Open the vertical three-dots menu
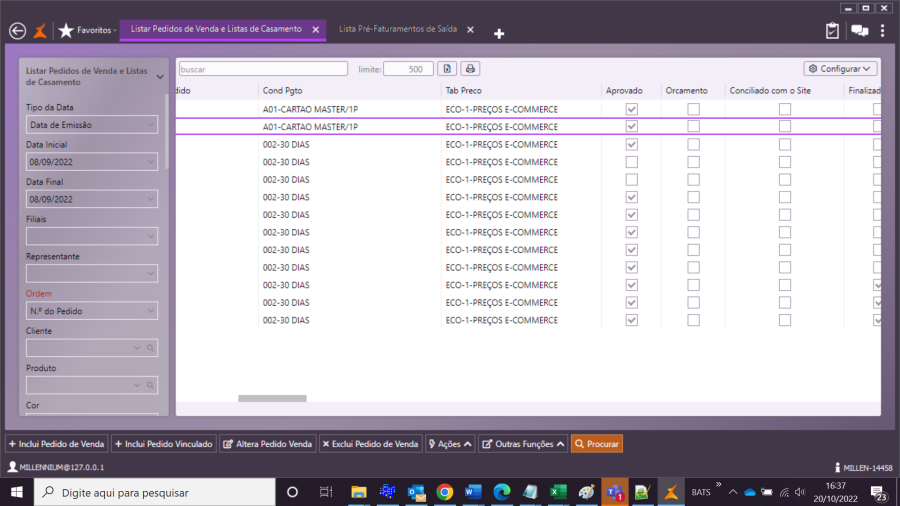Screen dimensions: 900x506 pos(882,30)
